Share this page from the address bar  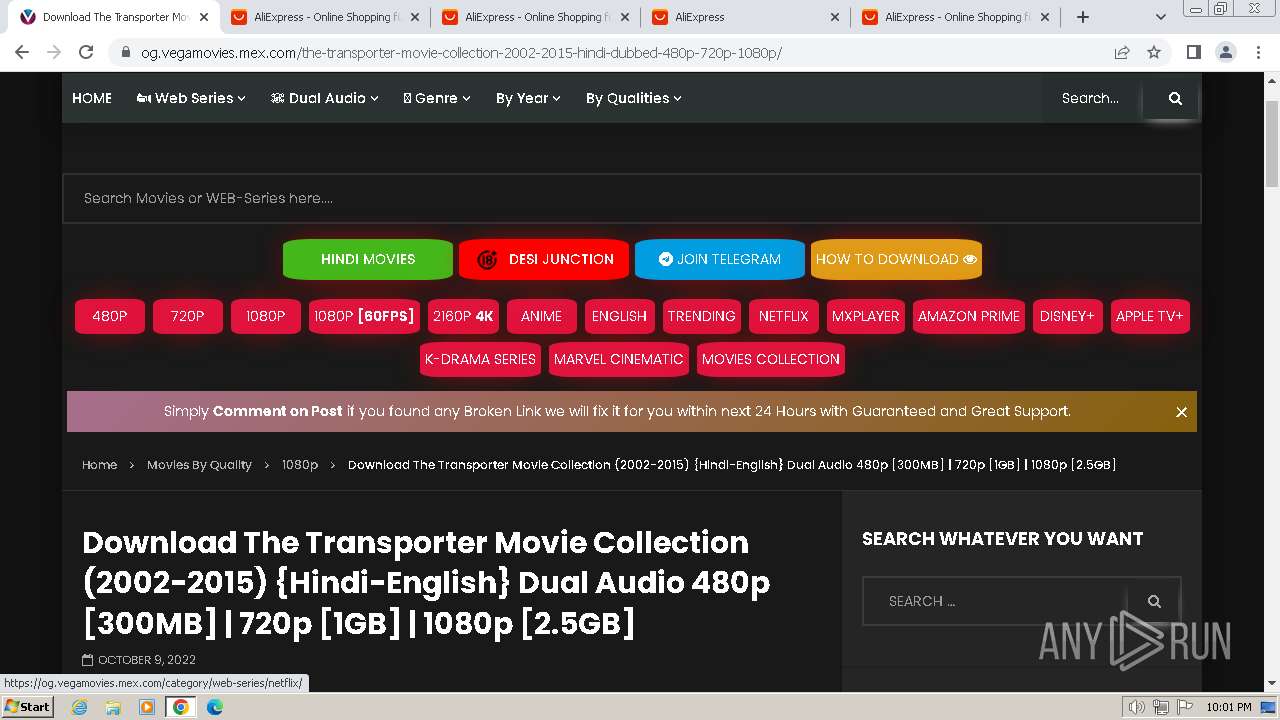(1122, 52)
